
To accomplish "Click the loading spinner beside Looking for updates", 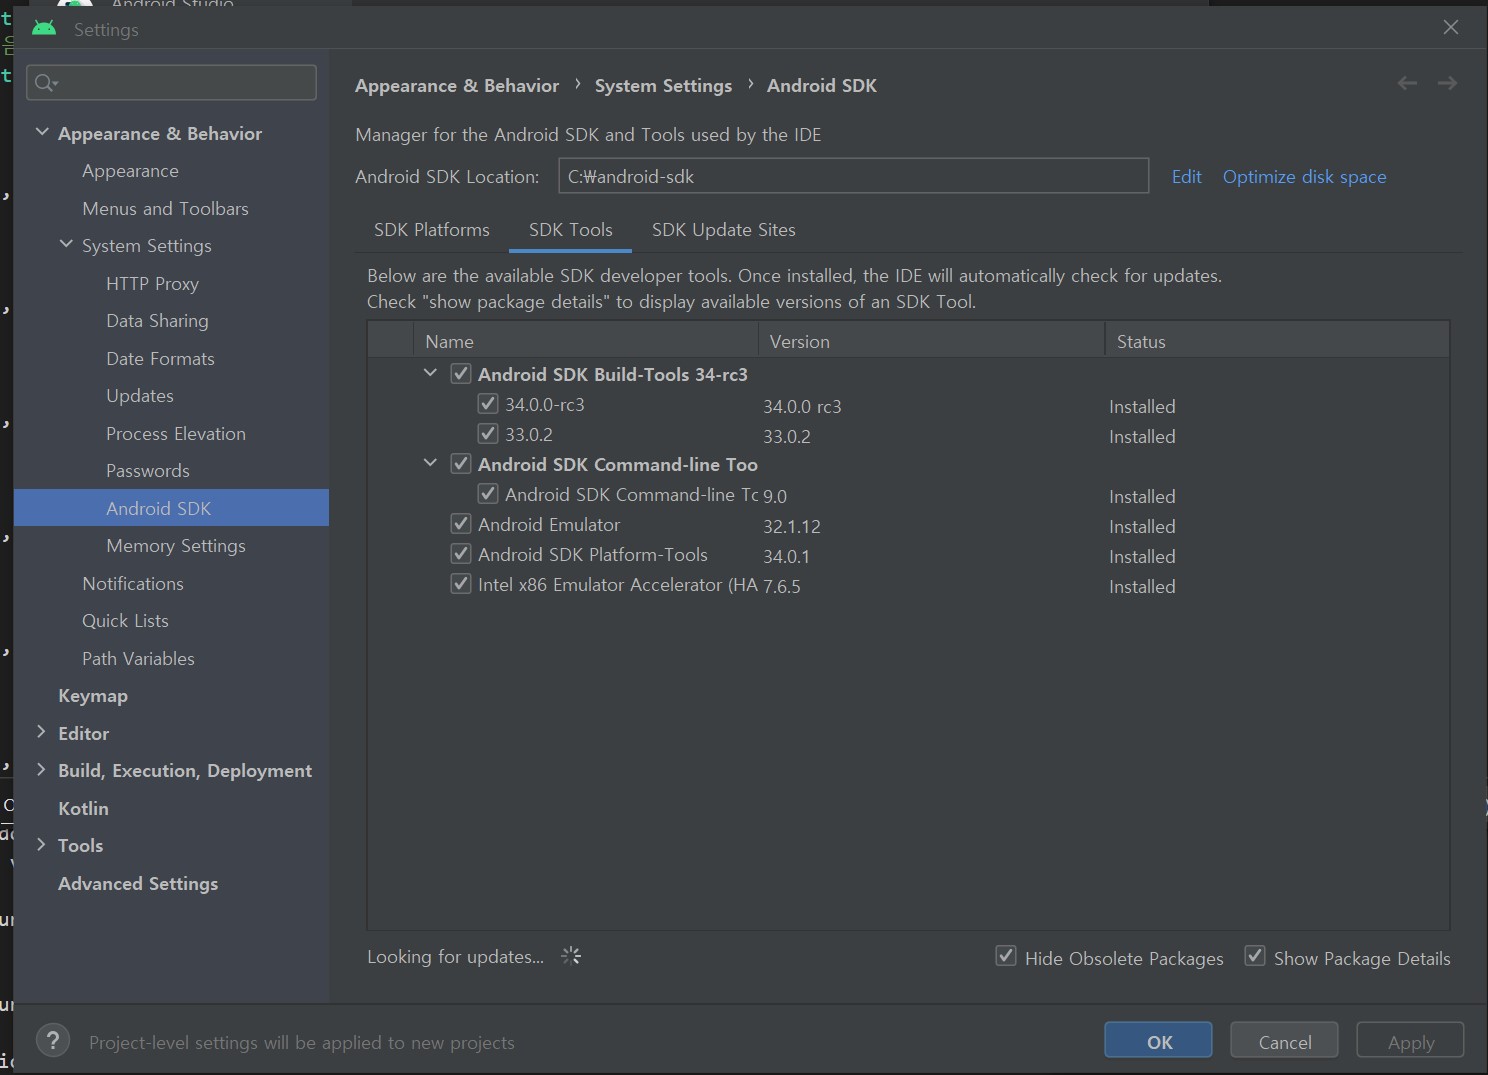I will pos(571,956).
